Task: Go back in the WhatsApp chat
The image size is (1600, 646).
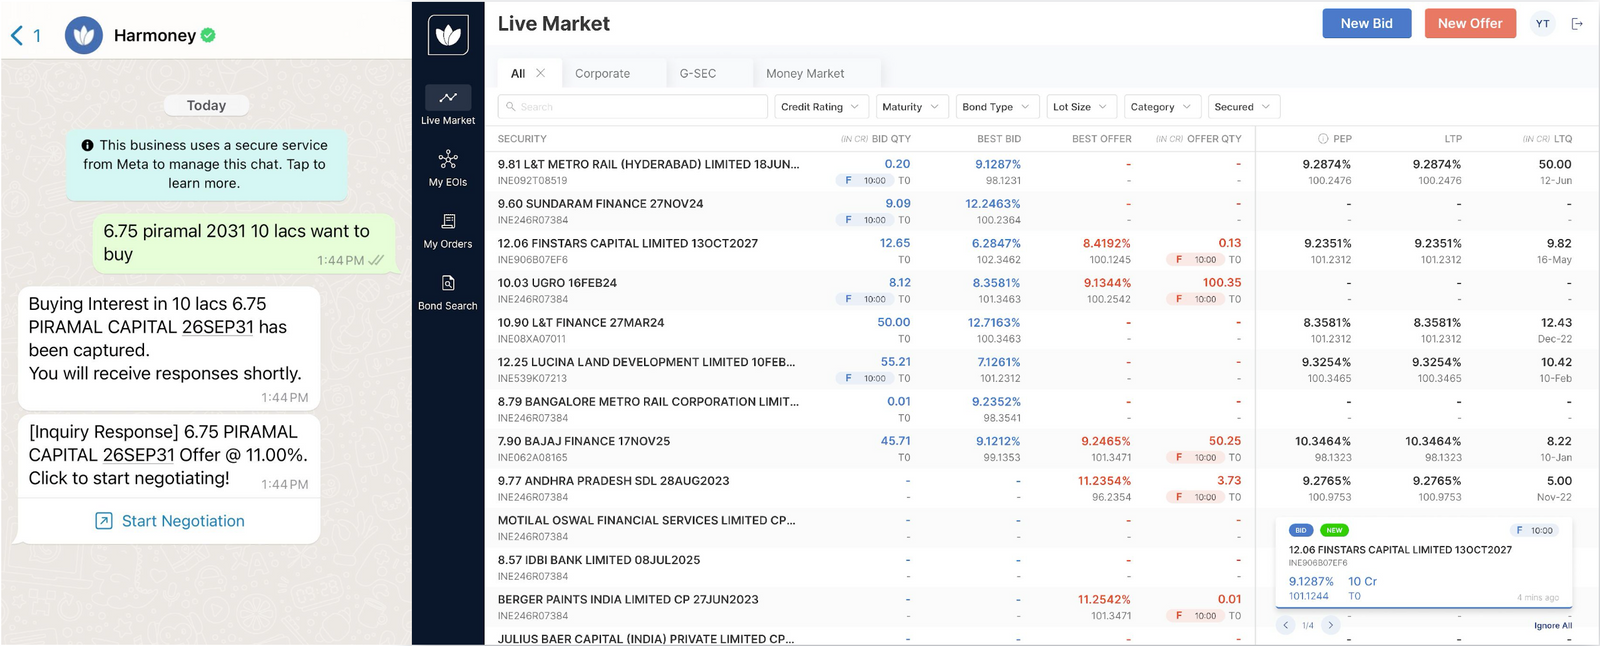Action: coord(17,36)
